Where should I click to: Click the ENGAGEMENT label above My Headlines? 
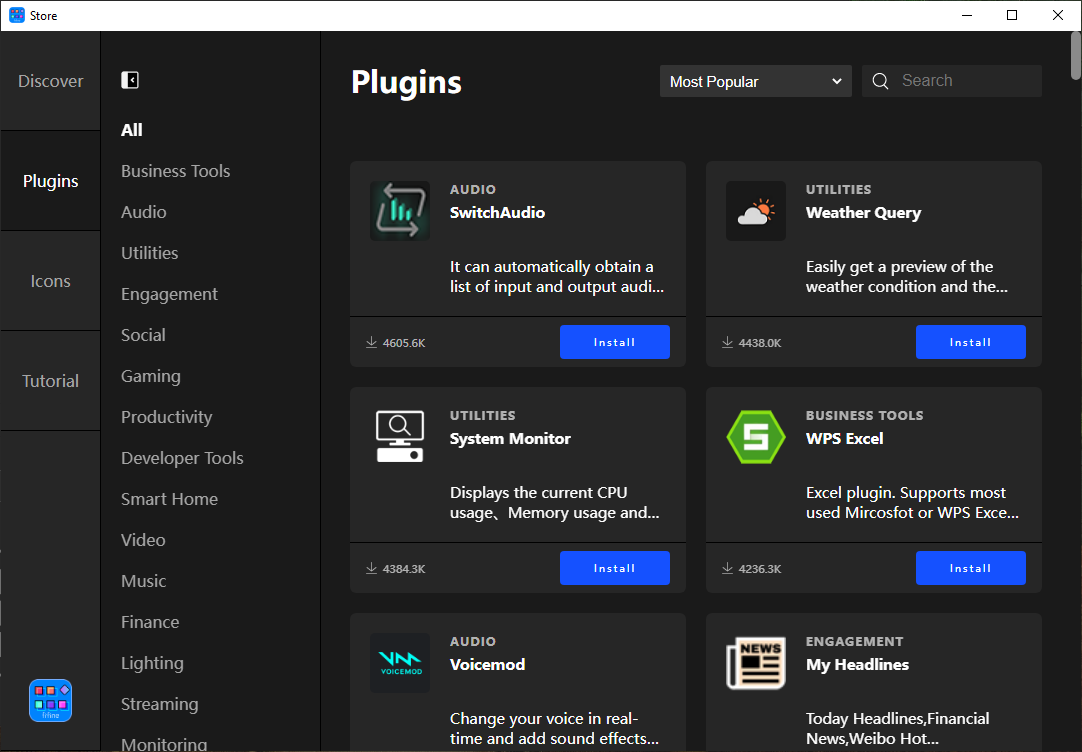(x=854, y=642)
